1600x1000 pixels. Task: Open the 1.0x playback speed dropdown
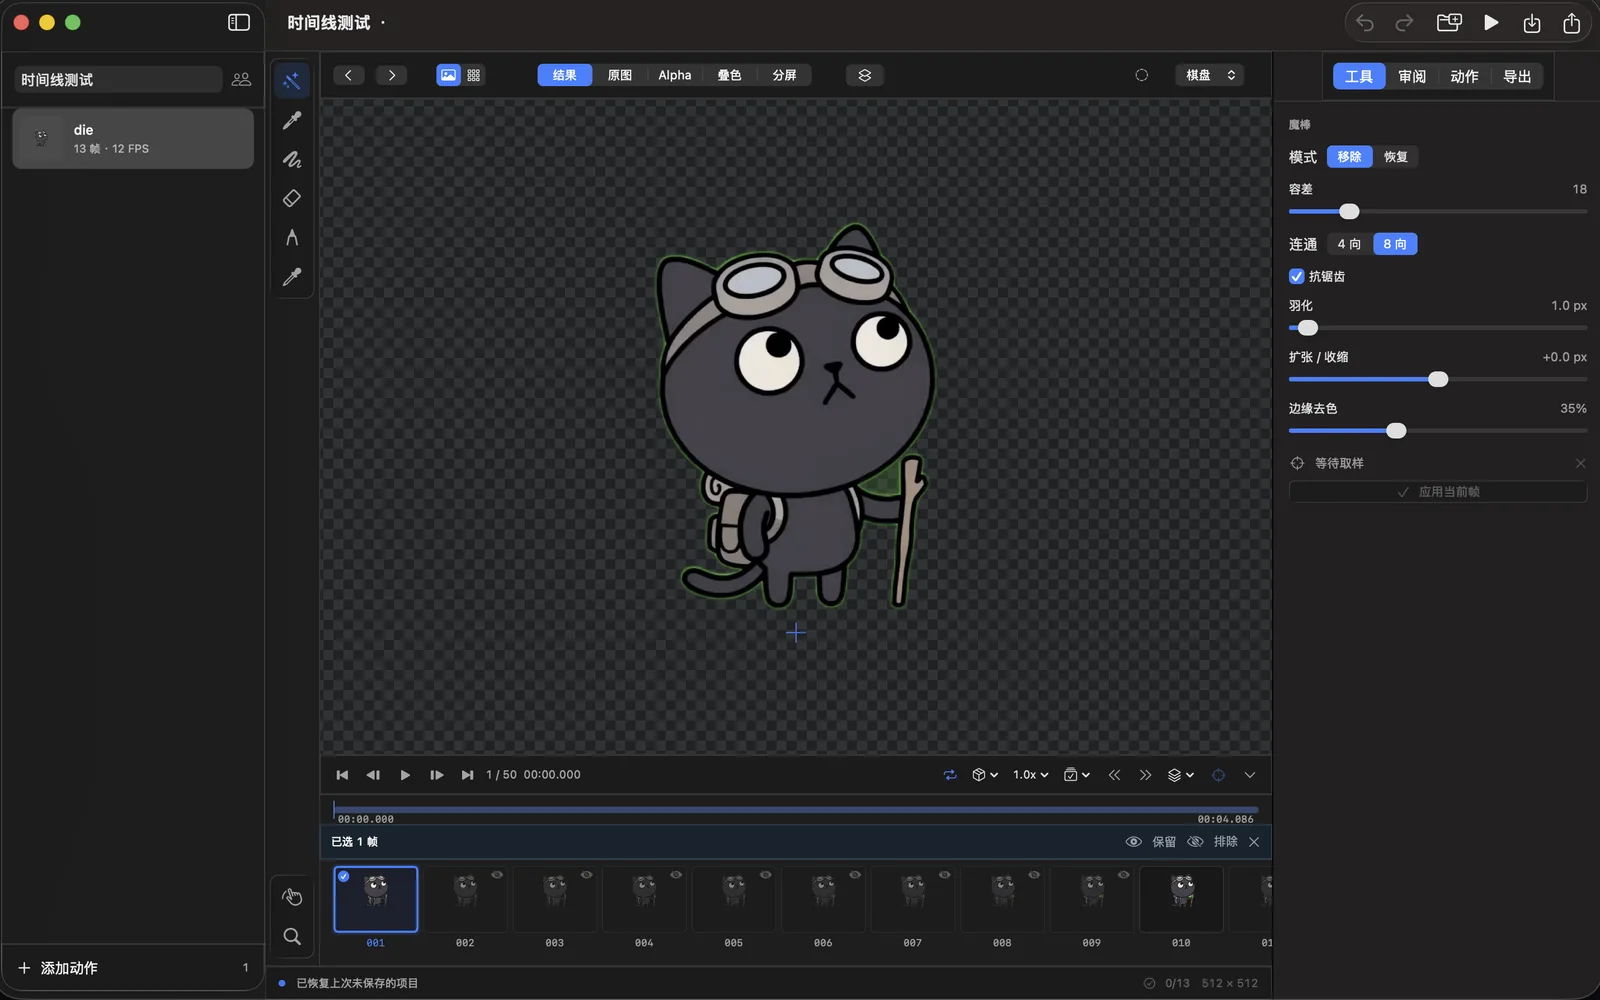1030,775
